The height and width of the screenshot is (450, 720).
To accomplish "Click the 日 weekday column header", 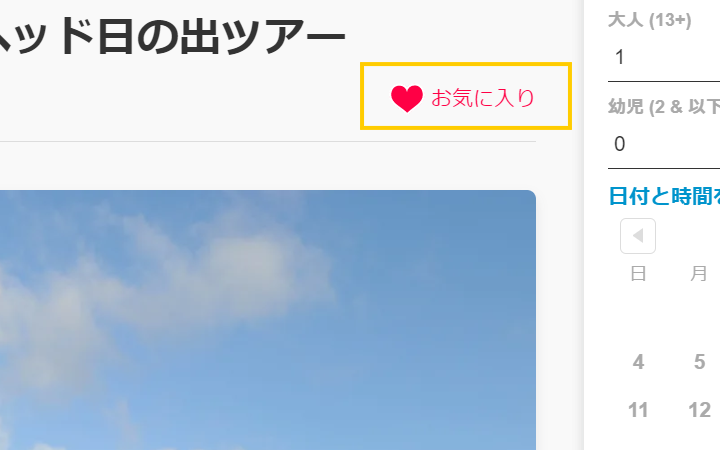I will [638, 274].
